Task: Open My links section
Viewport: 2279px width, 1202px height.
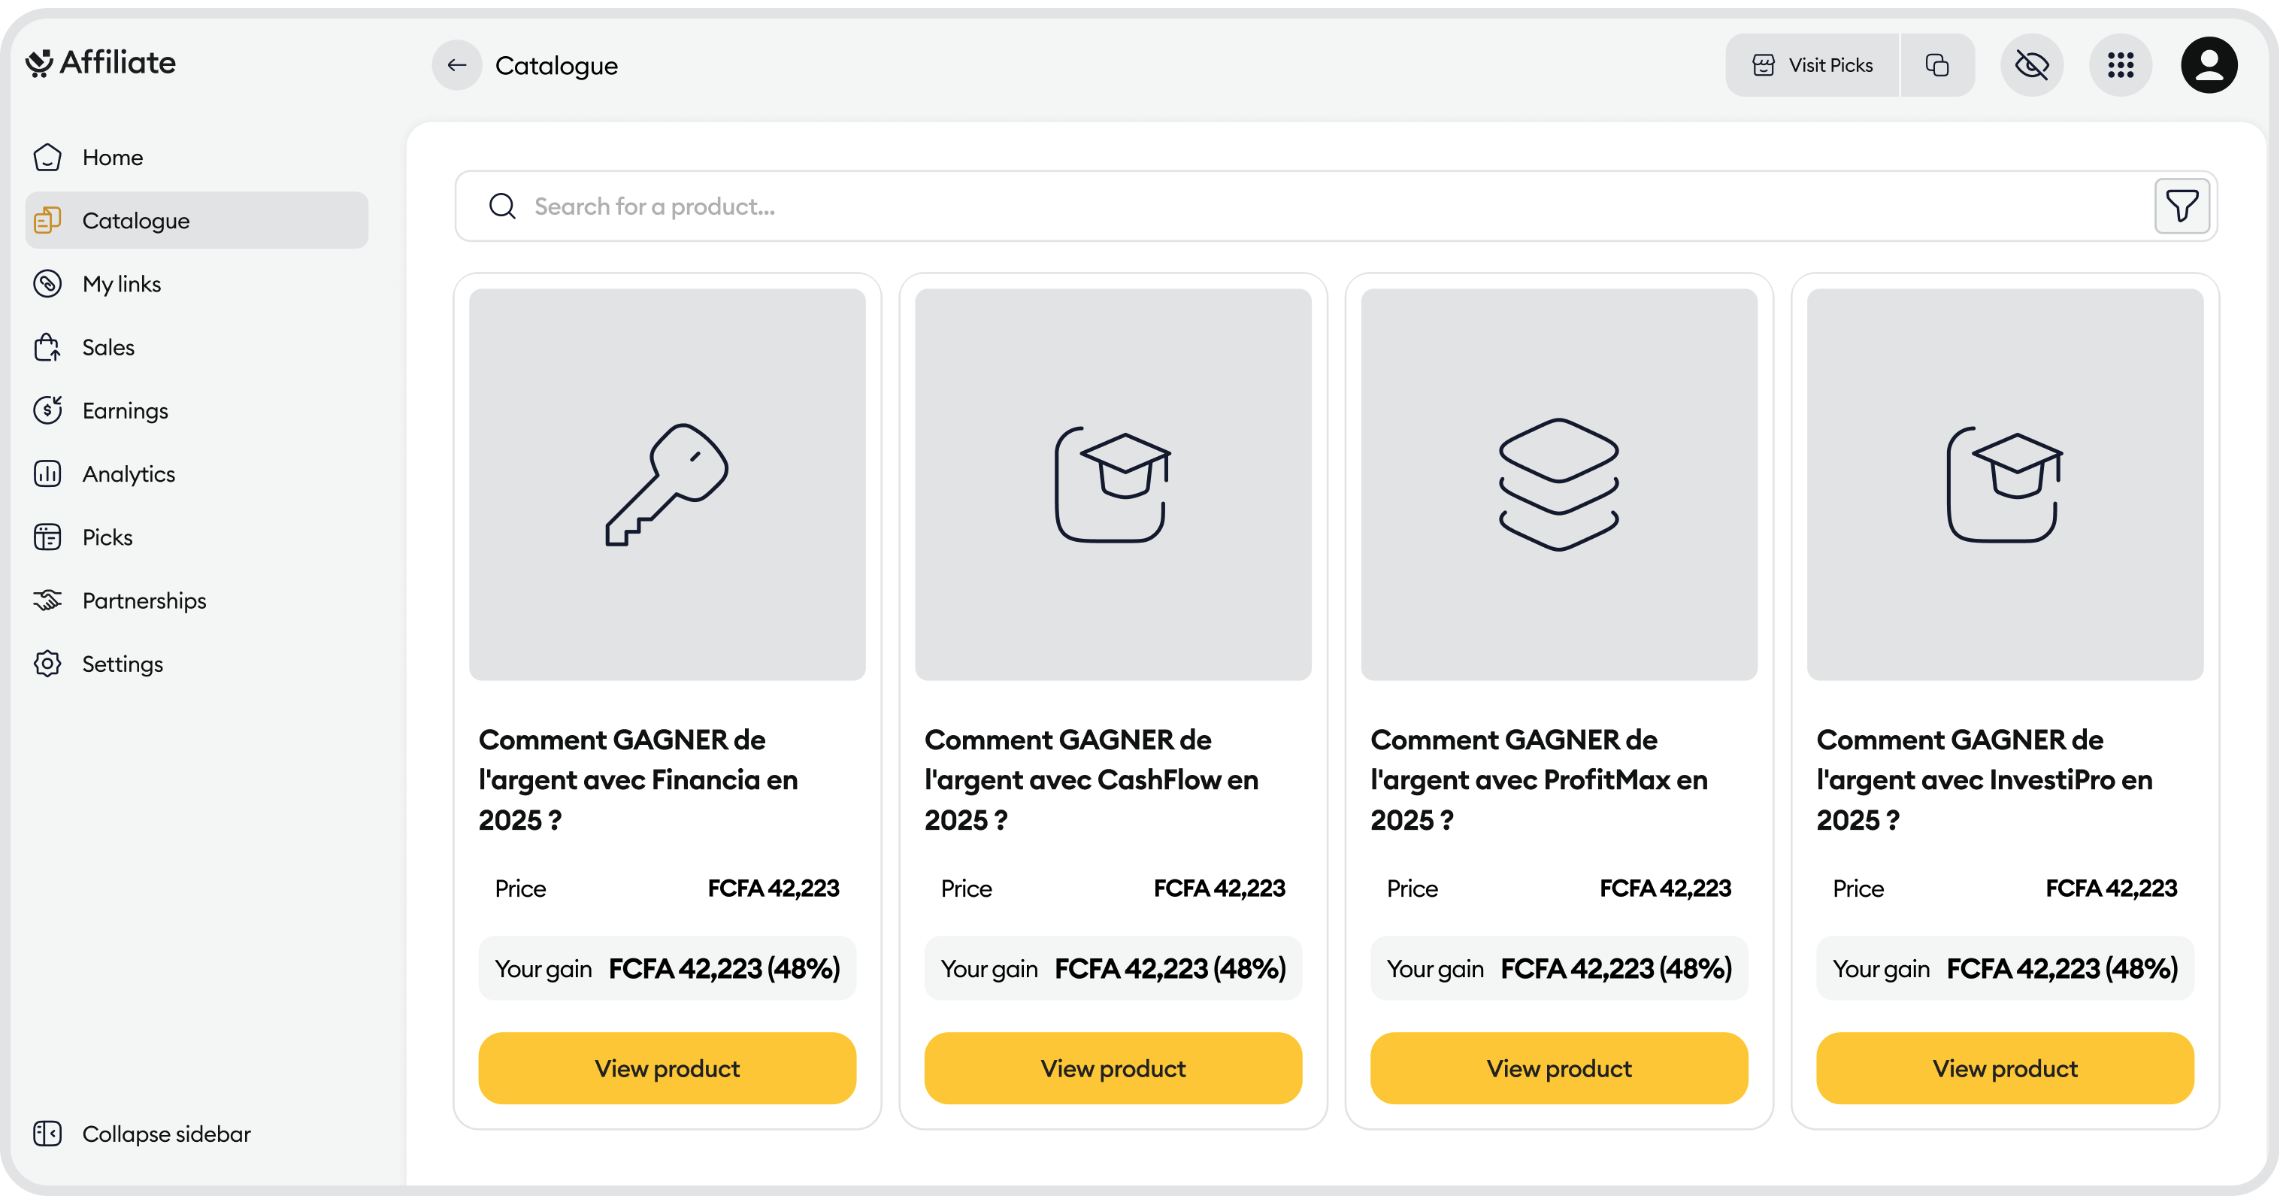Action: pos(121,284)
